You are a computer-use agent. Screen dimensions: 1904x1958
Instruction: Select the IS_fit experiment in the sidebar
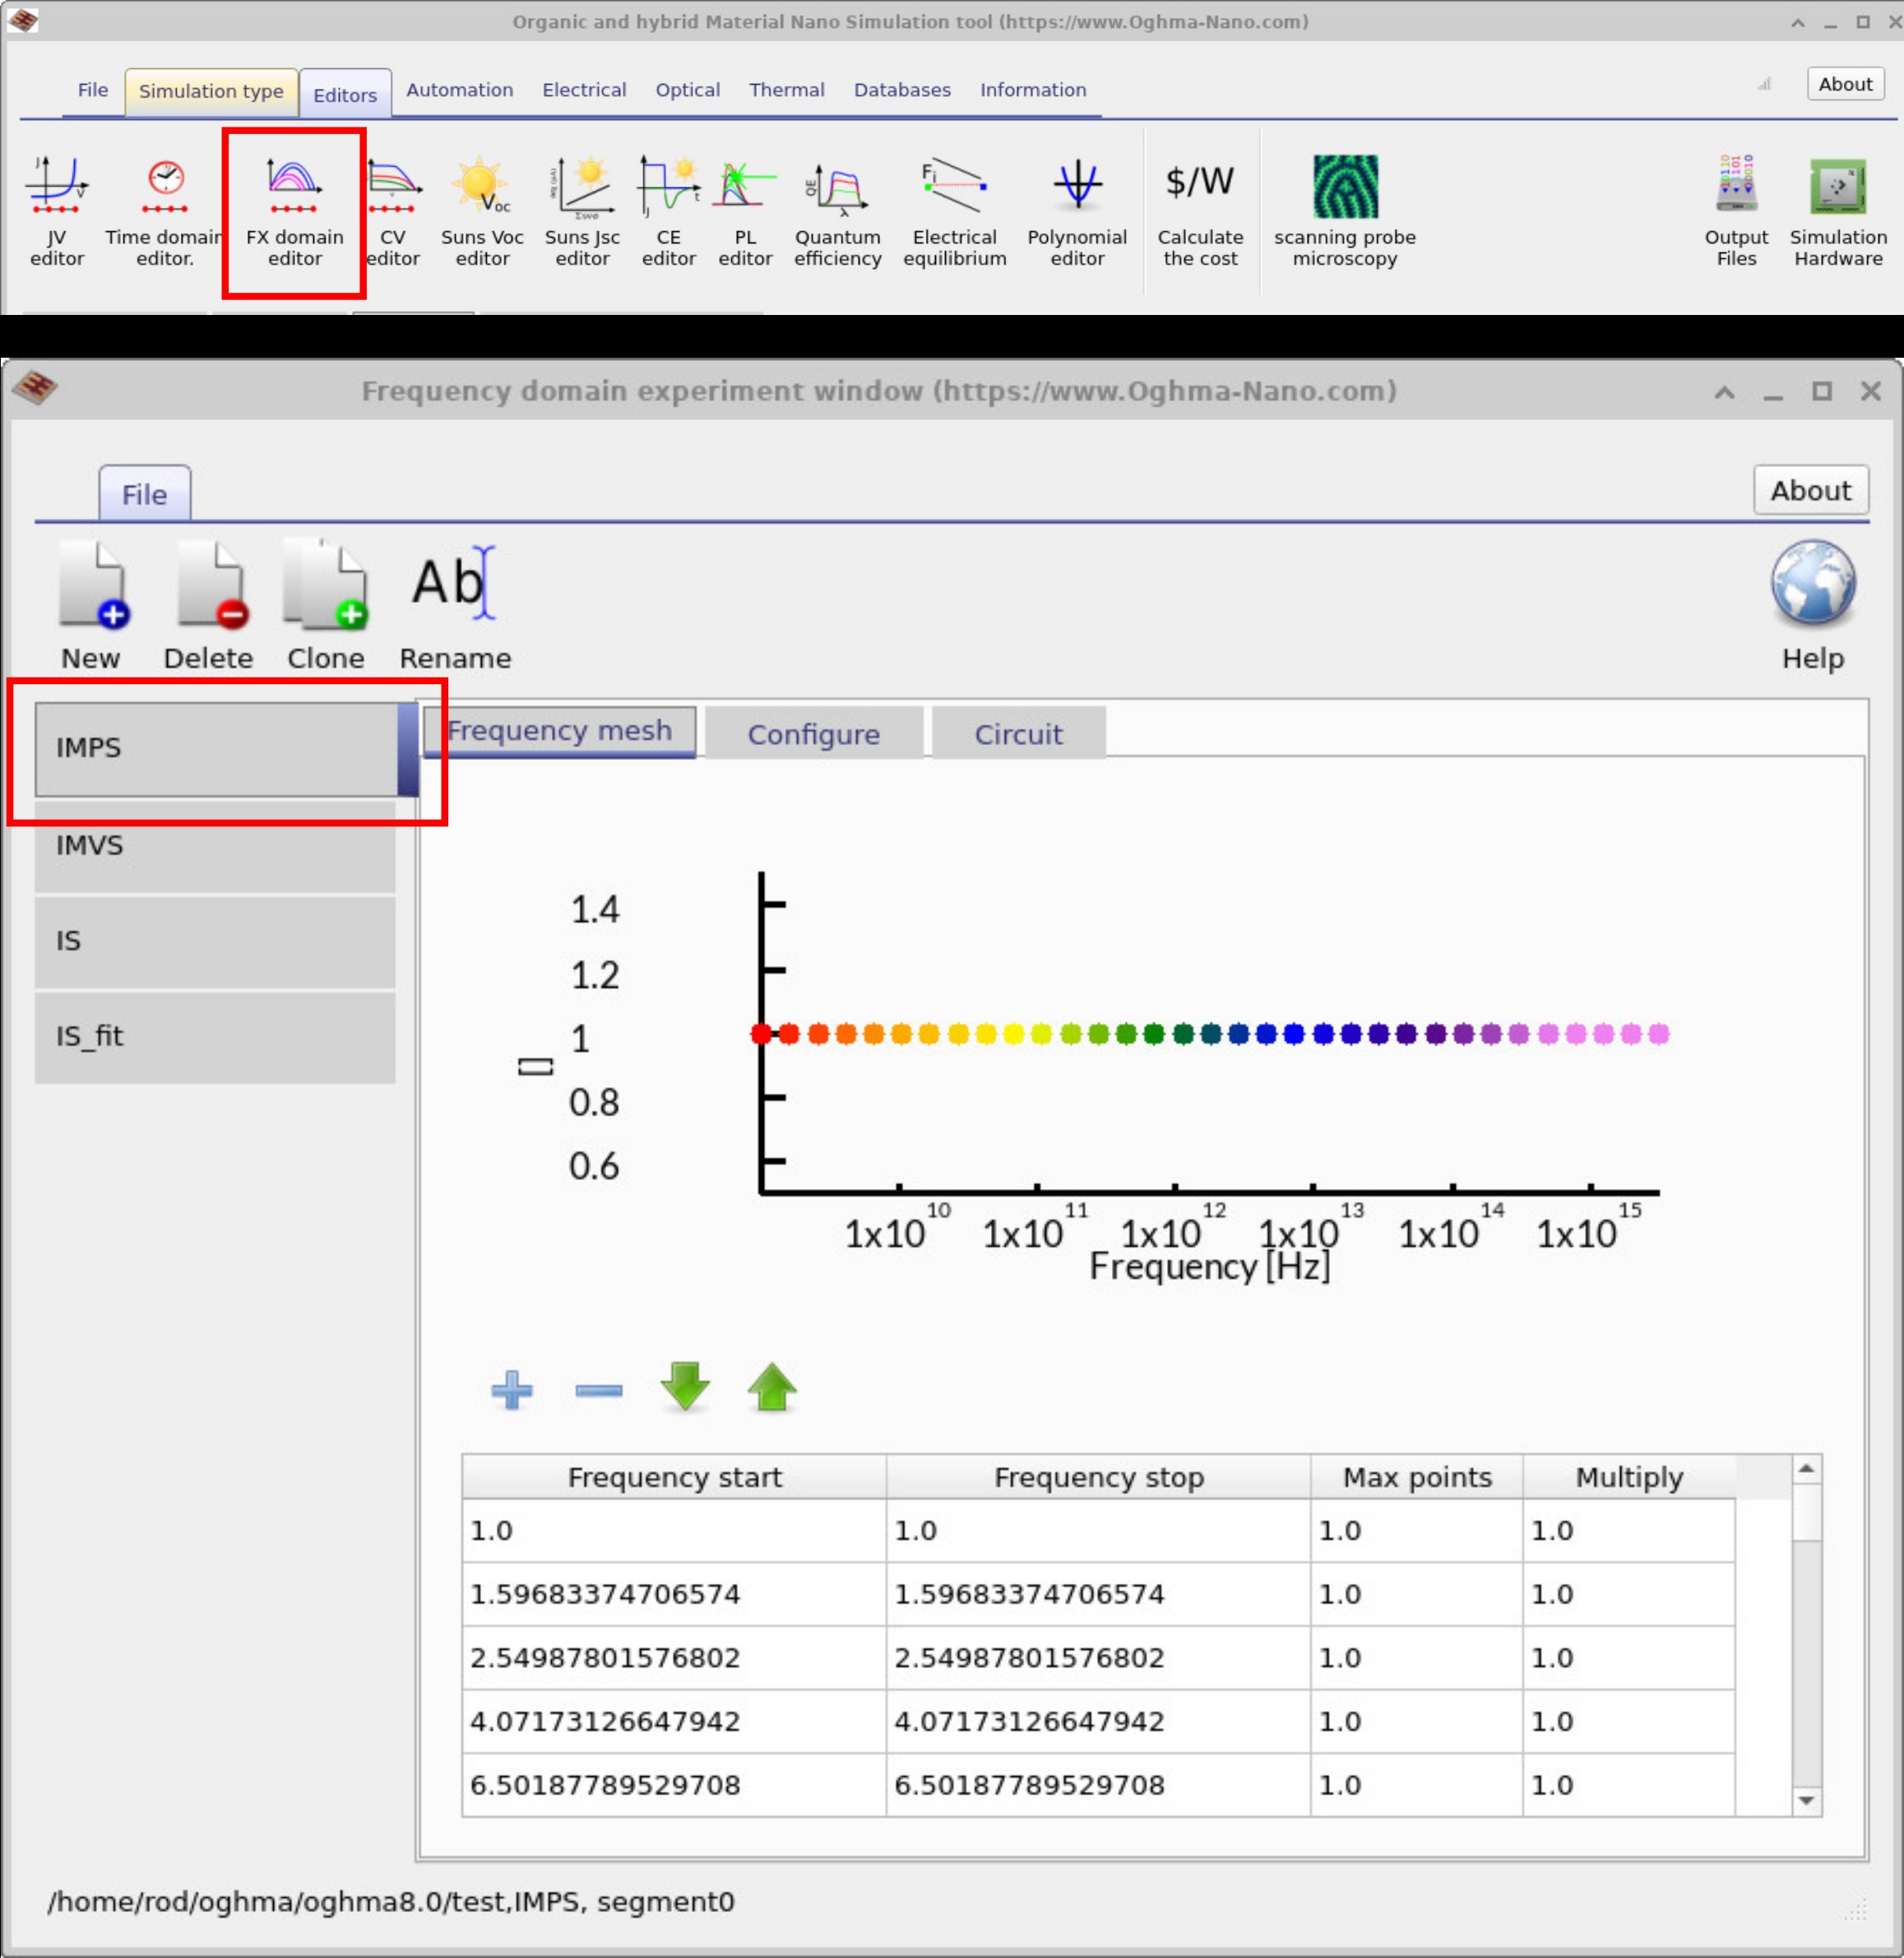[214, 1037]
